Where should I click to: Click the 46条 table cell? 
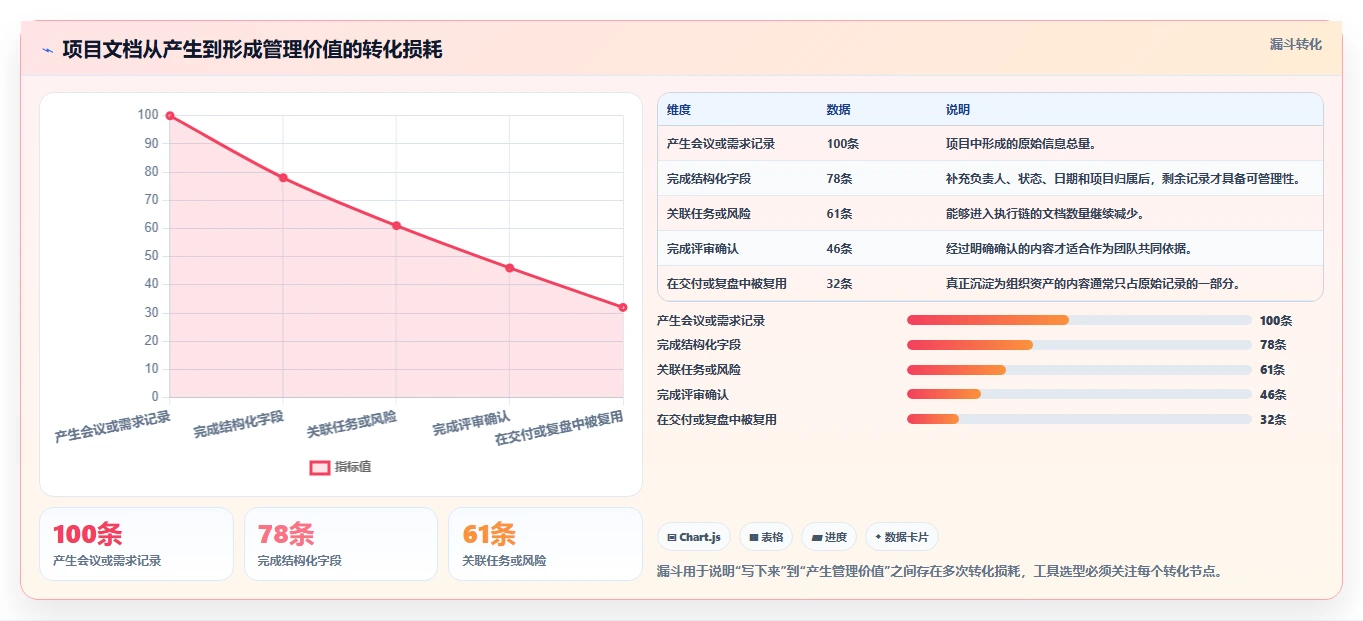(x=839, y=249)
